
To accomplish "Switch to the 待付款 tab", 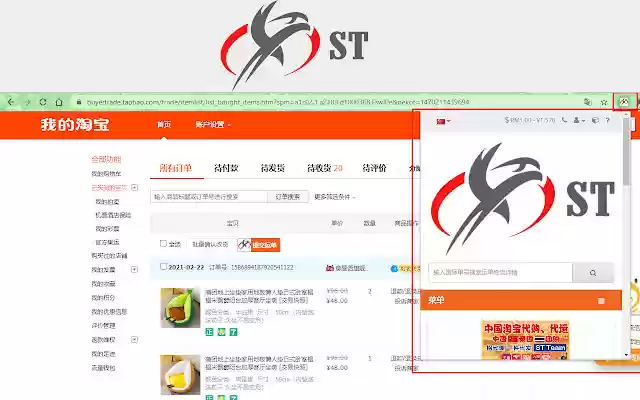I will point(226,168).
